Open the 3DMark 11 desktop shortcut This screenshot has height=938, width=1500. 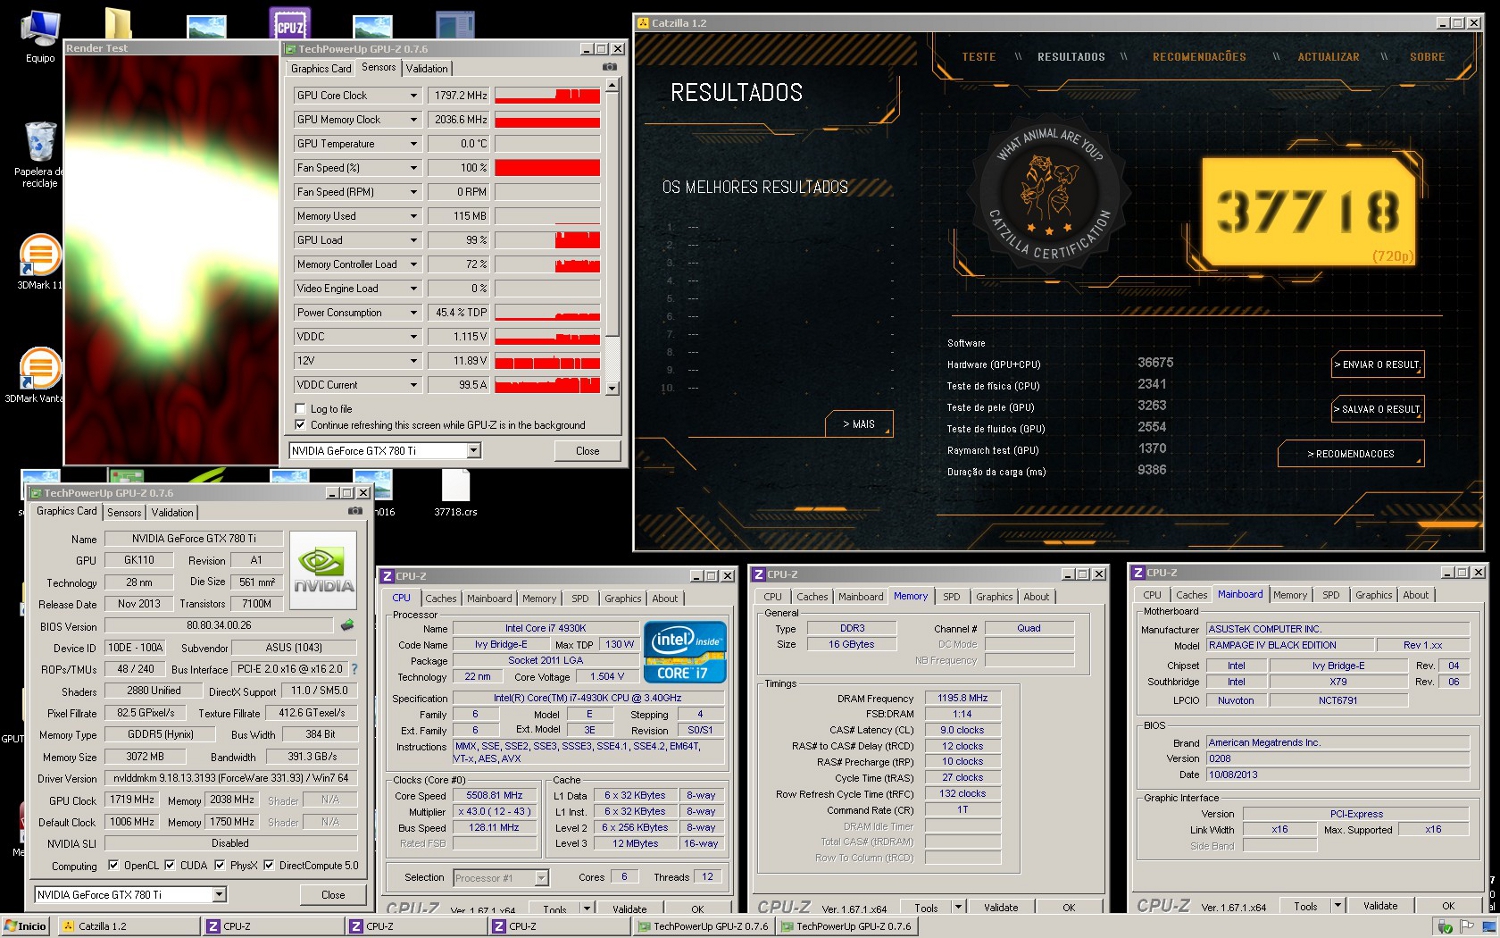pyautogui.click(x=40, y=256)
